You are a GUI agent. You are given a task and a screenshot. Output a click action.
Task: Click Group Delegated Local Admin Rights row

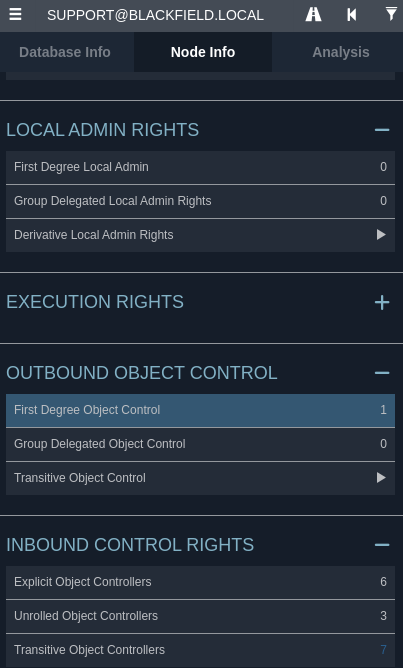200,201
